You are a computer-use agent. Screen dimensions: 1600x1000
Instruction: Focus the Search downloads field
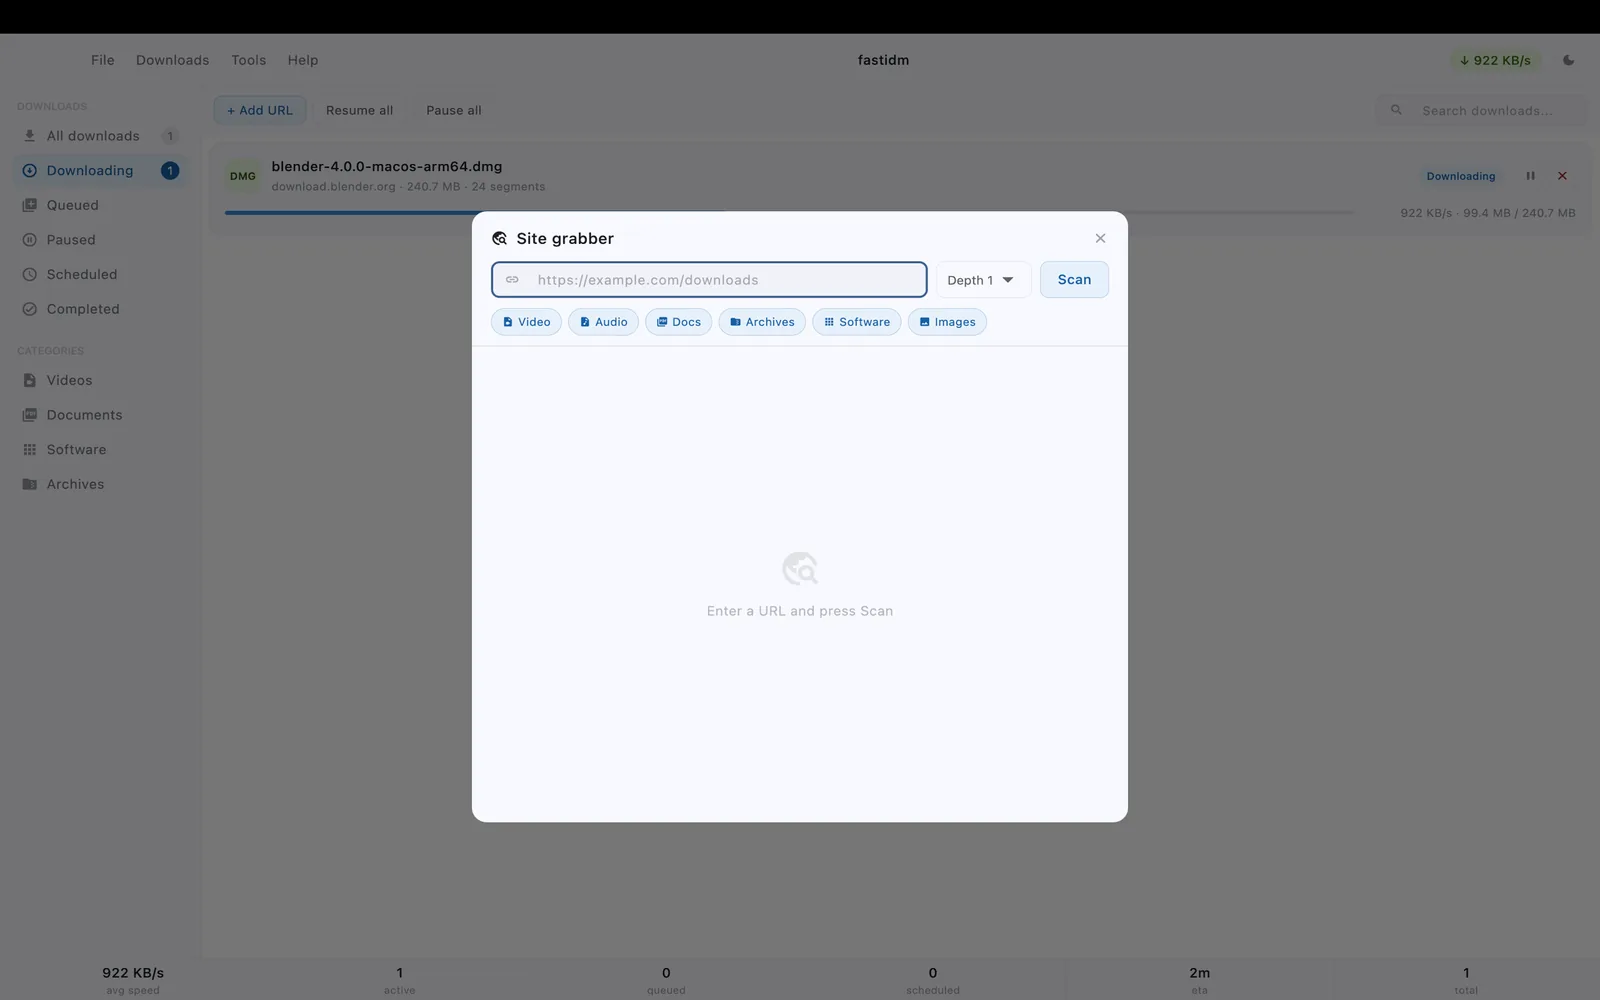1483,110
